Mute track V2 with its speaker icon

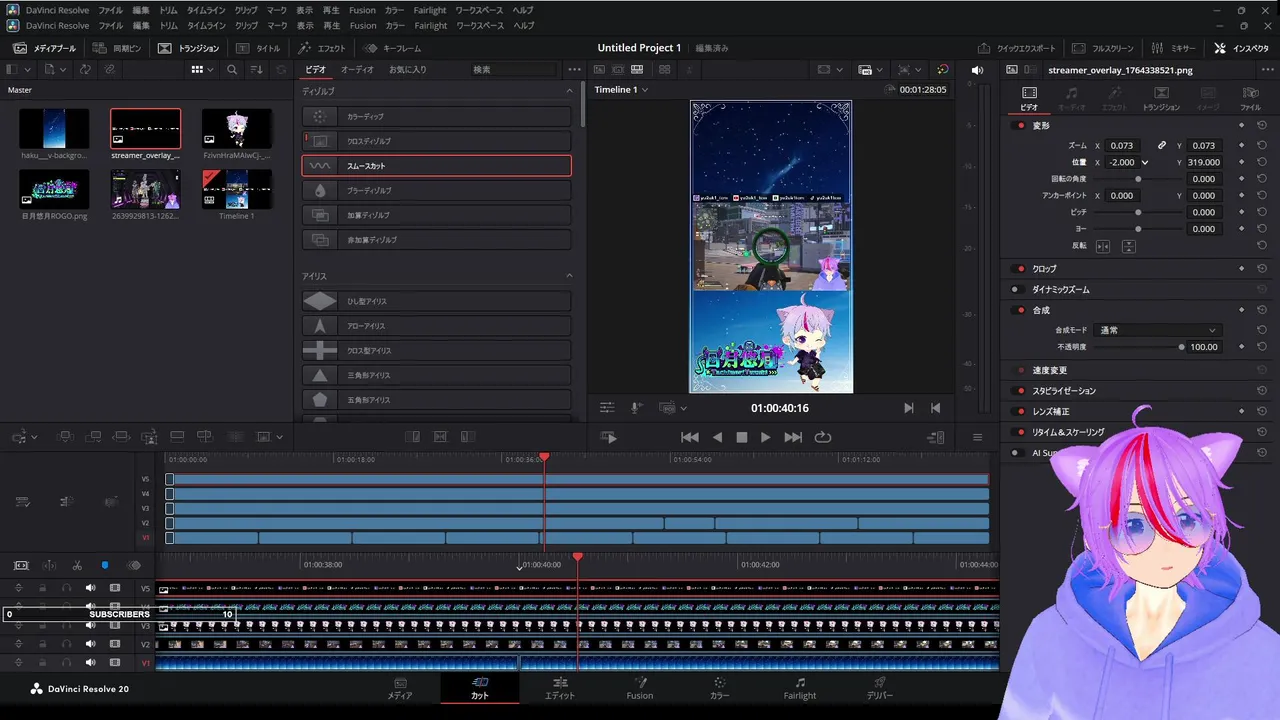[90, 644]
